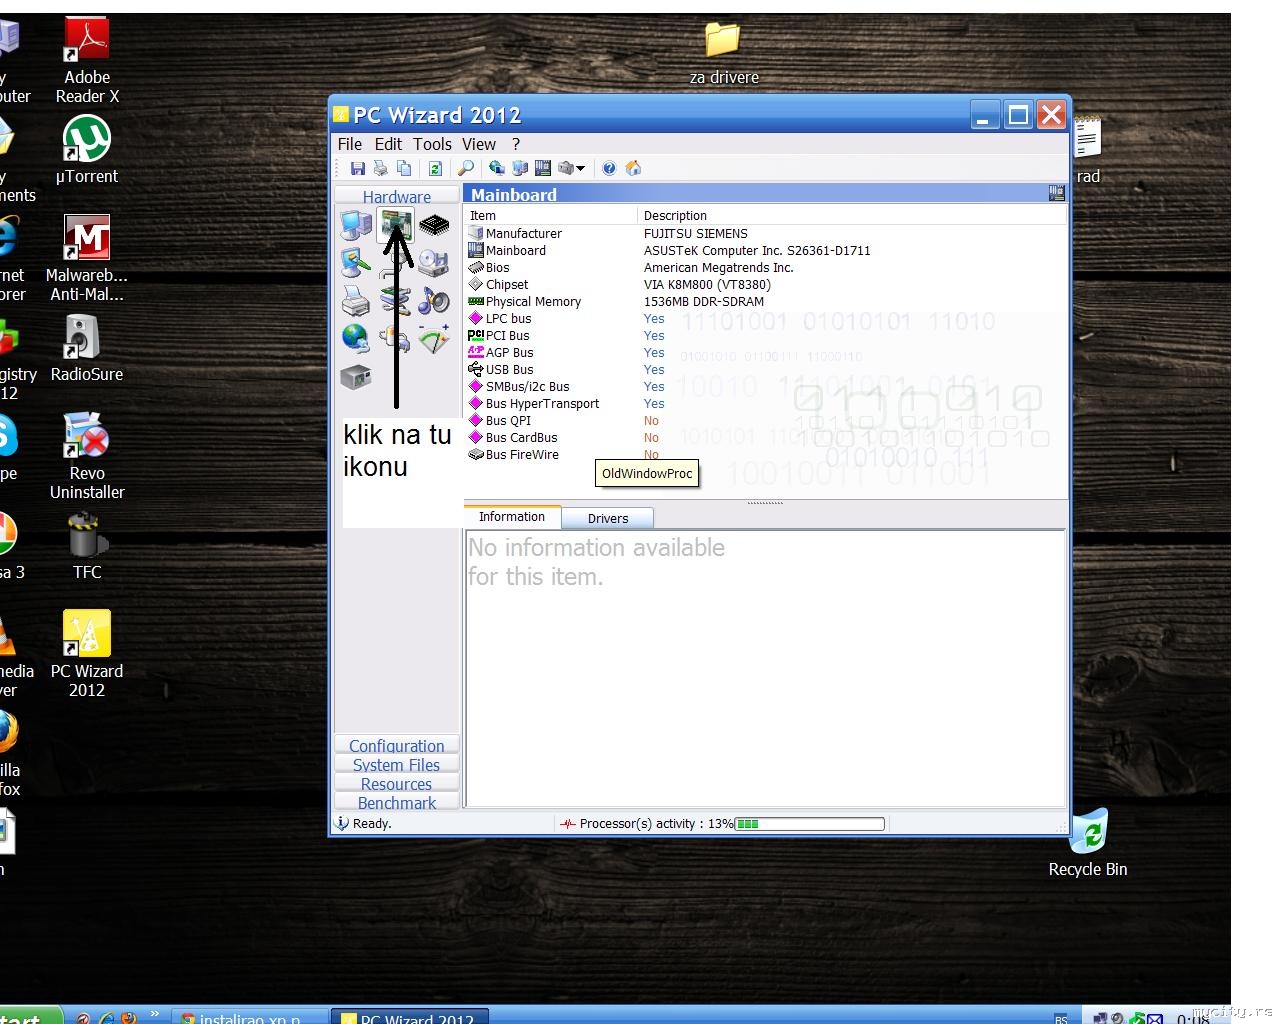The width and height of the screenshot is (1280, 1024).
Task: Click the za drivere desktop folder
Action: pos(724,54)
